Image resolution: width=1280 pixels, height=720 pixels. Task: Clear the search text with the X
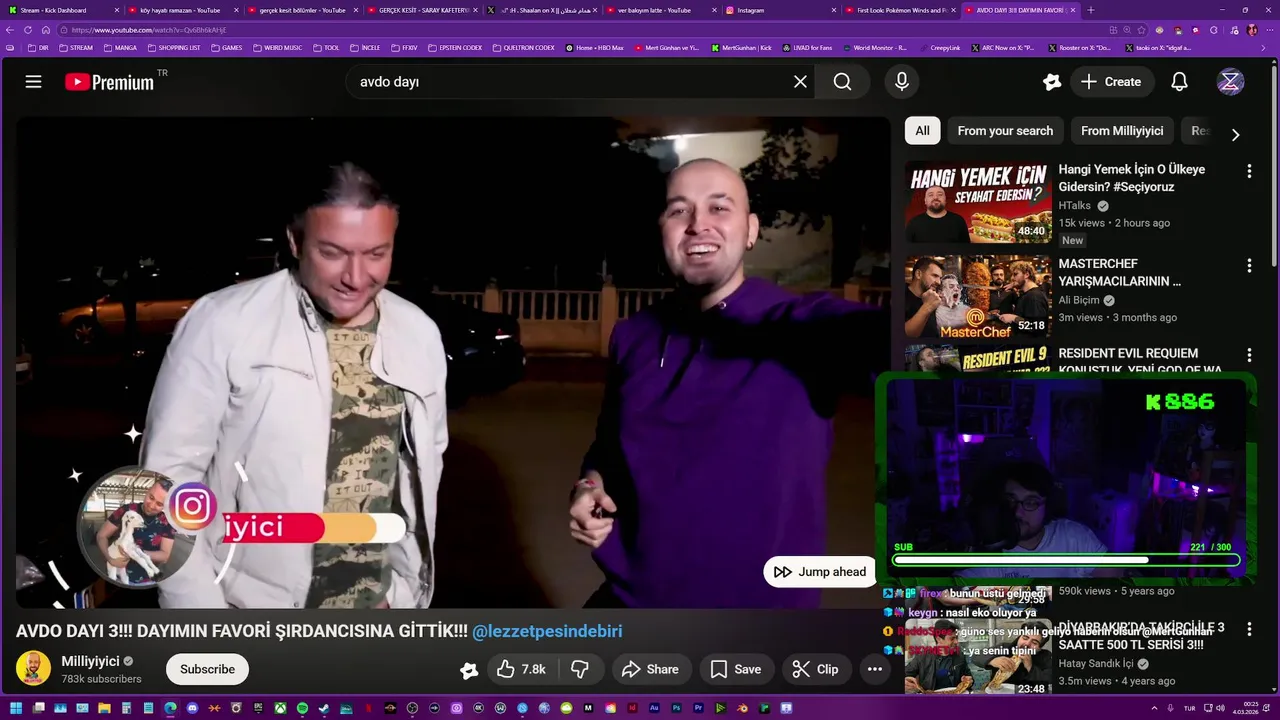[800, 82]
